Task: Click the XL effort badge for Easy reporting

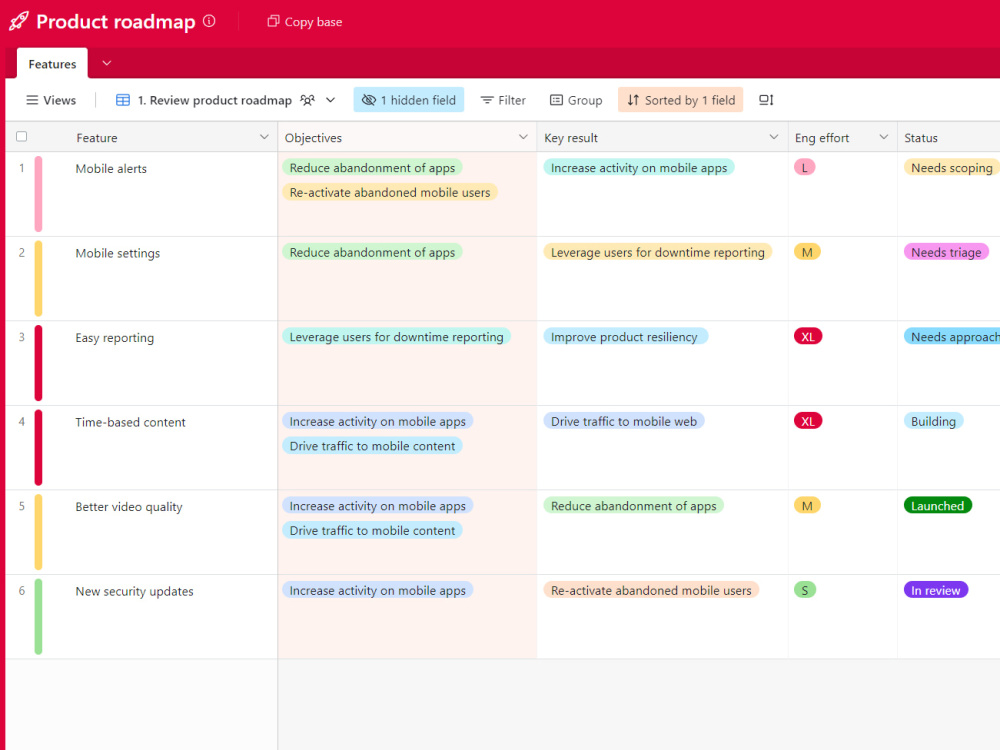Action: coord(808,337)
